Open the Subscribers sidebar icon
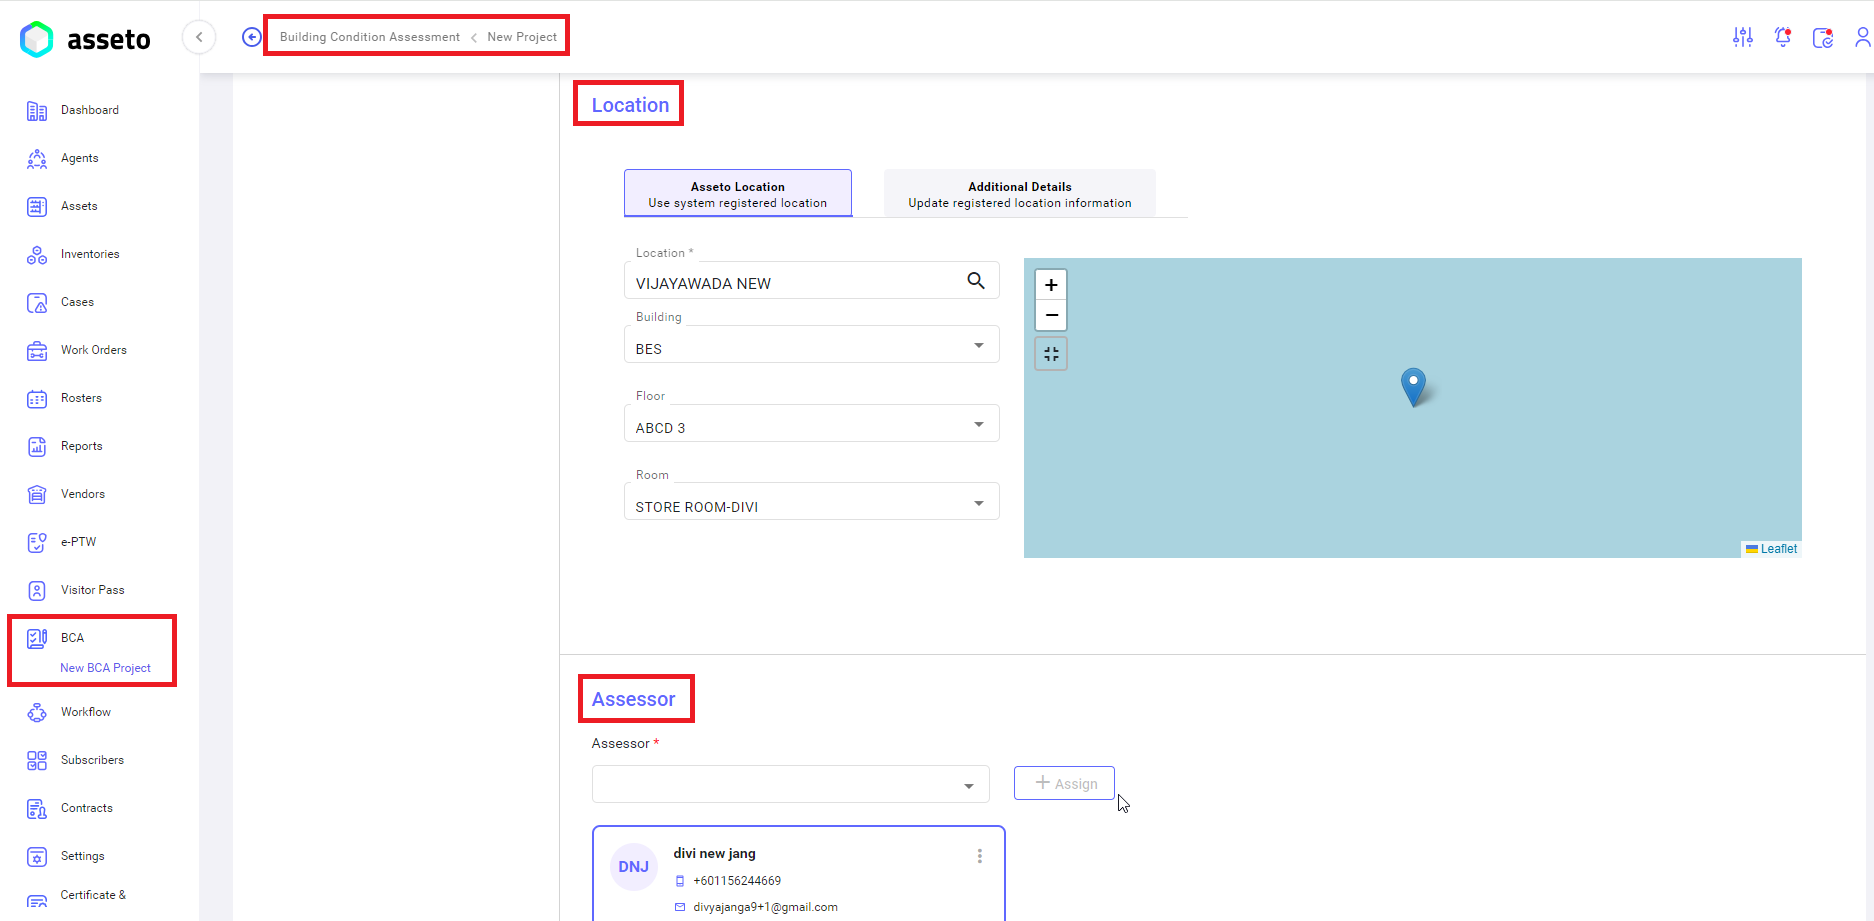This screenshot has height=921, width=1874. pyautogui.click(x=37, y=761)
